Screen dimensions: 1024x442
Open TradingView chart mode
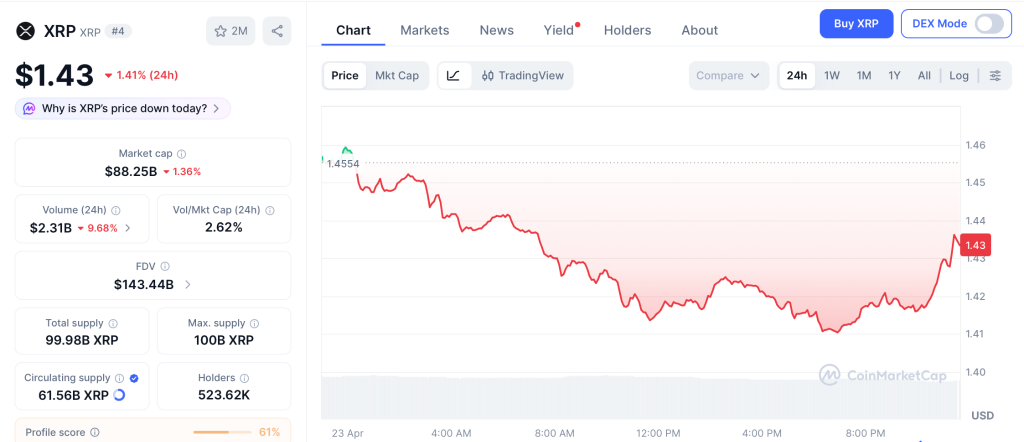pos(522,75)
